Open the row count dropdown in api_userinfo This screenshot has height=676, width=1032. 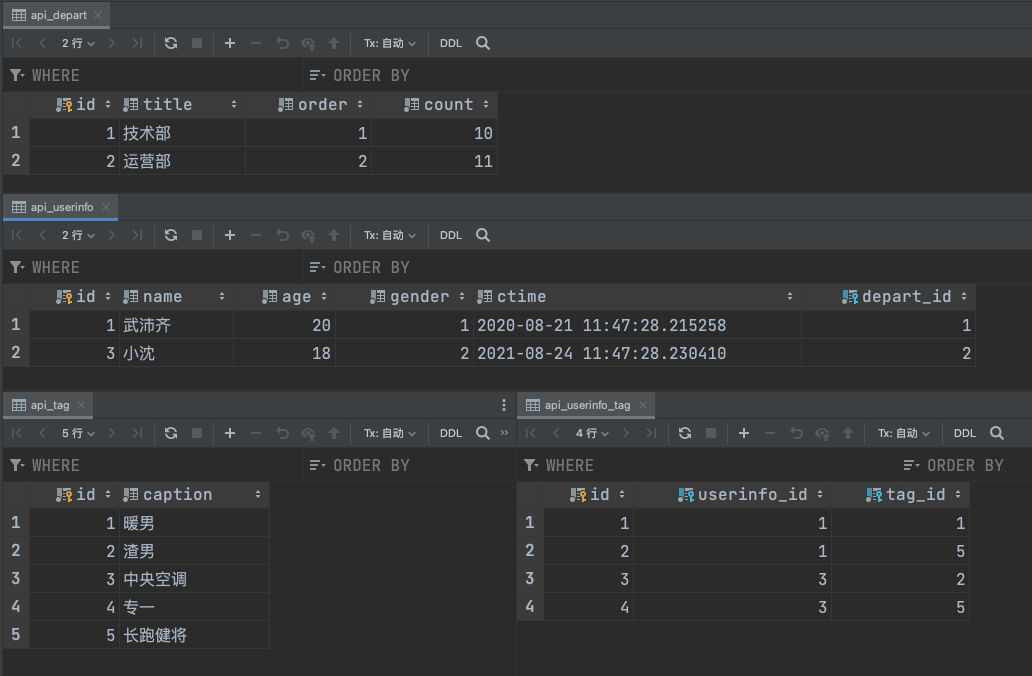click(x=78, y=235)
